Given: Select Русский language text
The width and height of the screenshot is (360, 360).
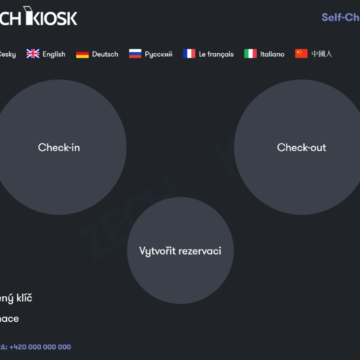Looking at the screenshot, I should click(x=158, y=54).
